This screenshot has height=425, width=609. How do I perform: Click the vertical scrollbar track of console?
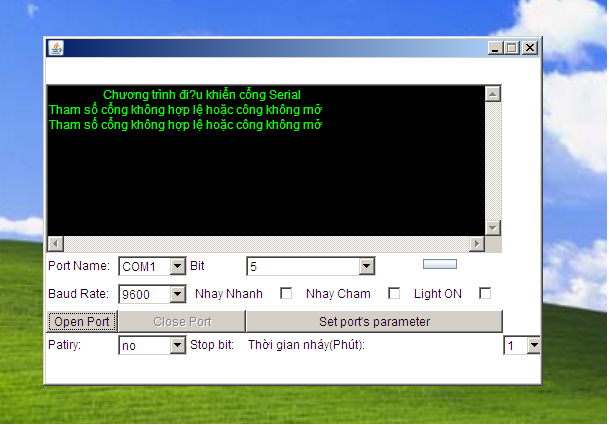[x=493, y=161]
